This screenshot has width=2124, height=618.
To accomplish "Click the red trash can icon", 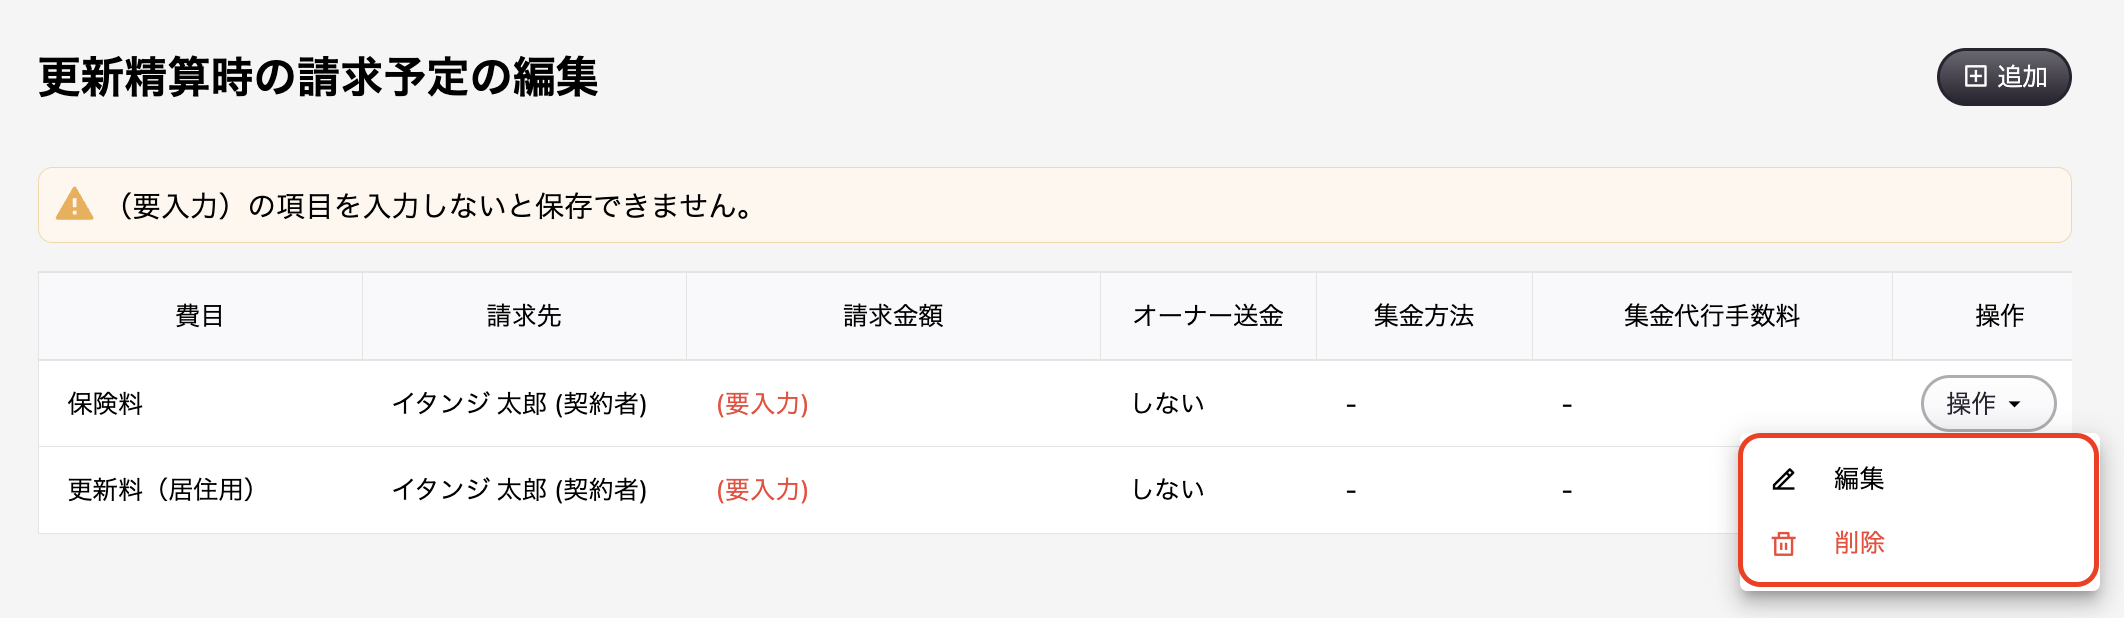I will pos(1784,543).
